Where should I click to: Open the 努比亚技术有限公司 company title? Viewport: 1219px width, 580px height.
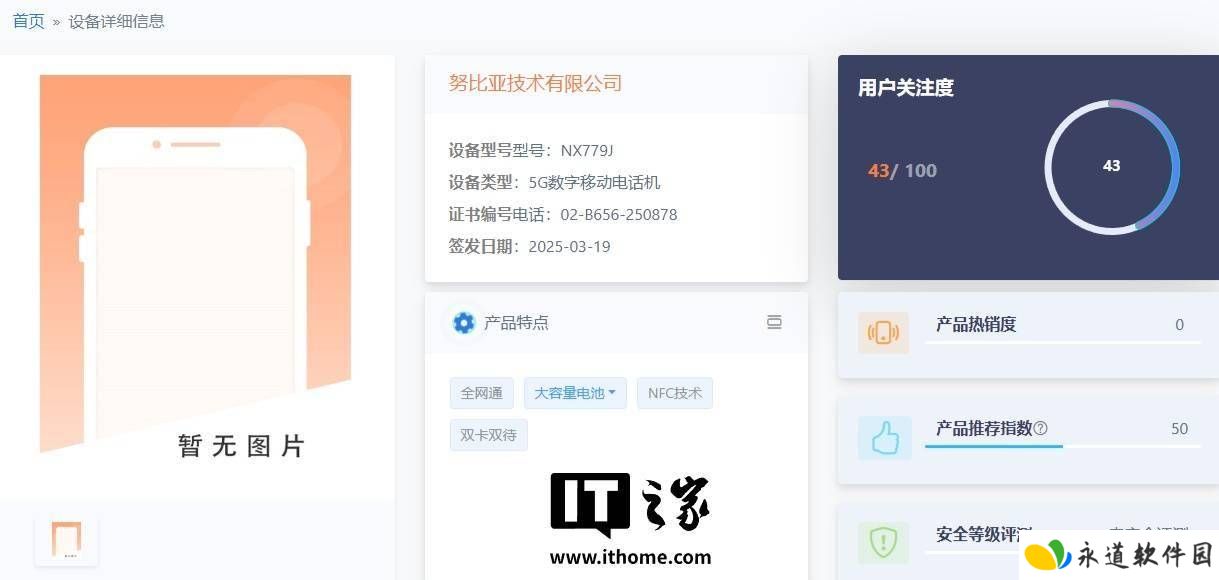(x=535, y=83)
